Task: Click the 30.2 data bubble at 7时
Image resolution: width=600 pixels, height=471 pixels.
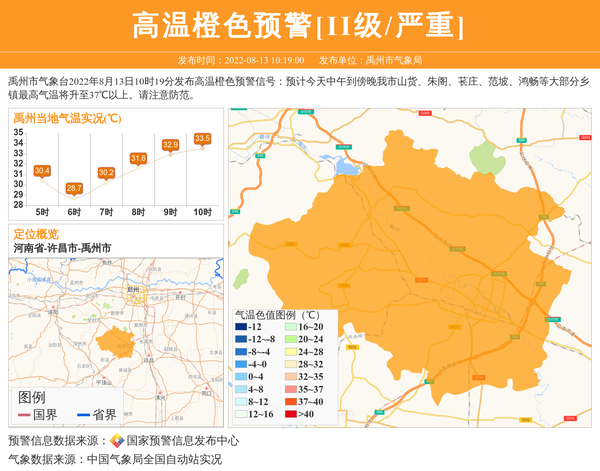Action: (x=106, y=172)
